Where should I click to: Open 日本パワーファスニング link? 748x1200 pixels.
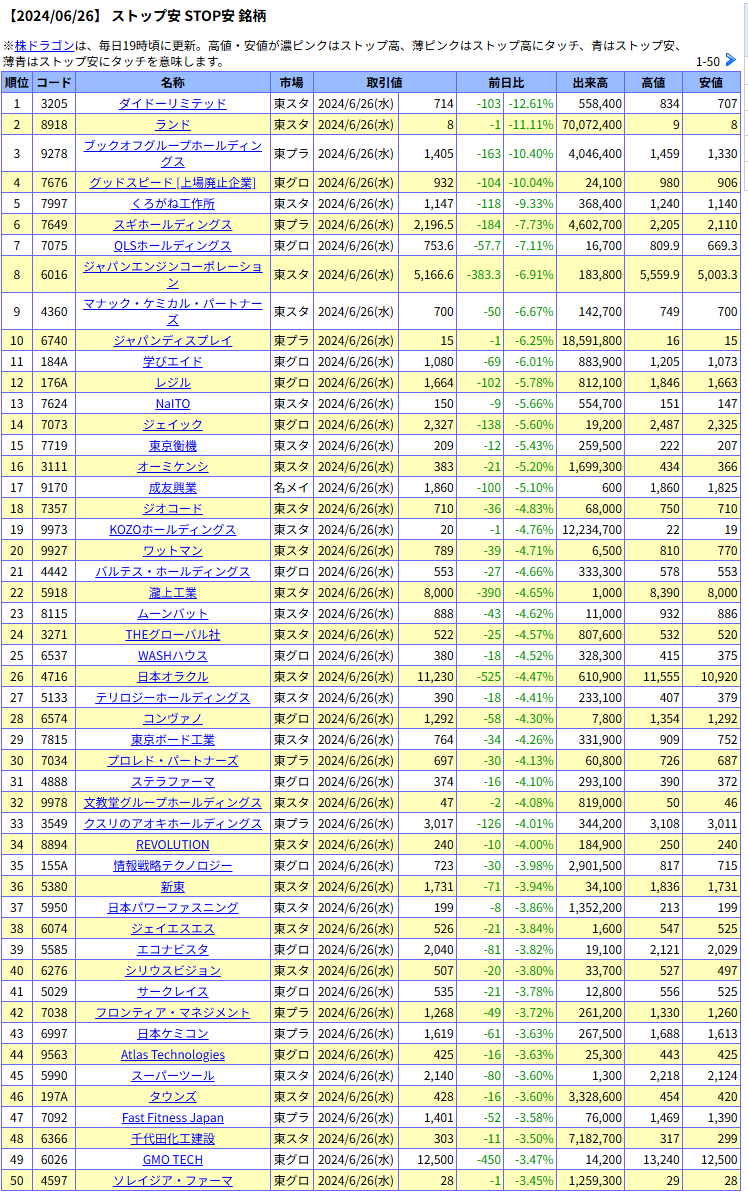pos(172,907)
